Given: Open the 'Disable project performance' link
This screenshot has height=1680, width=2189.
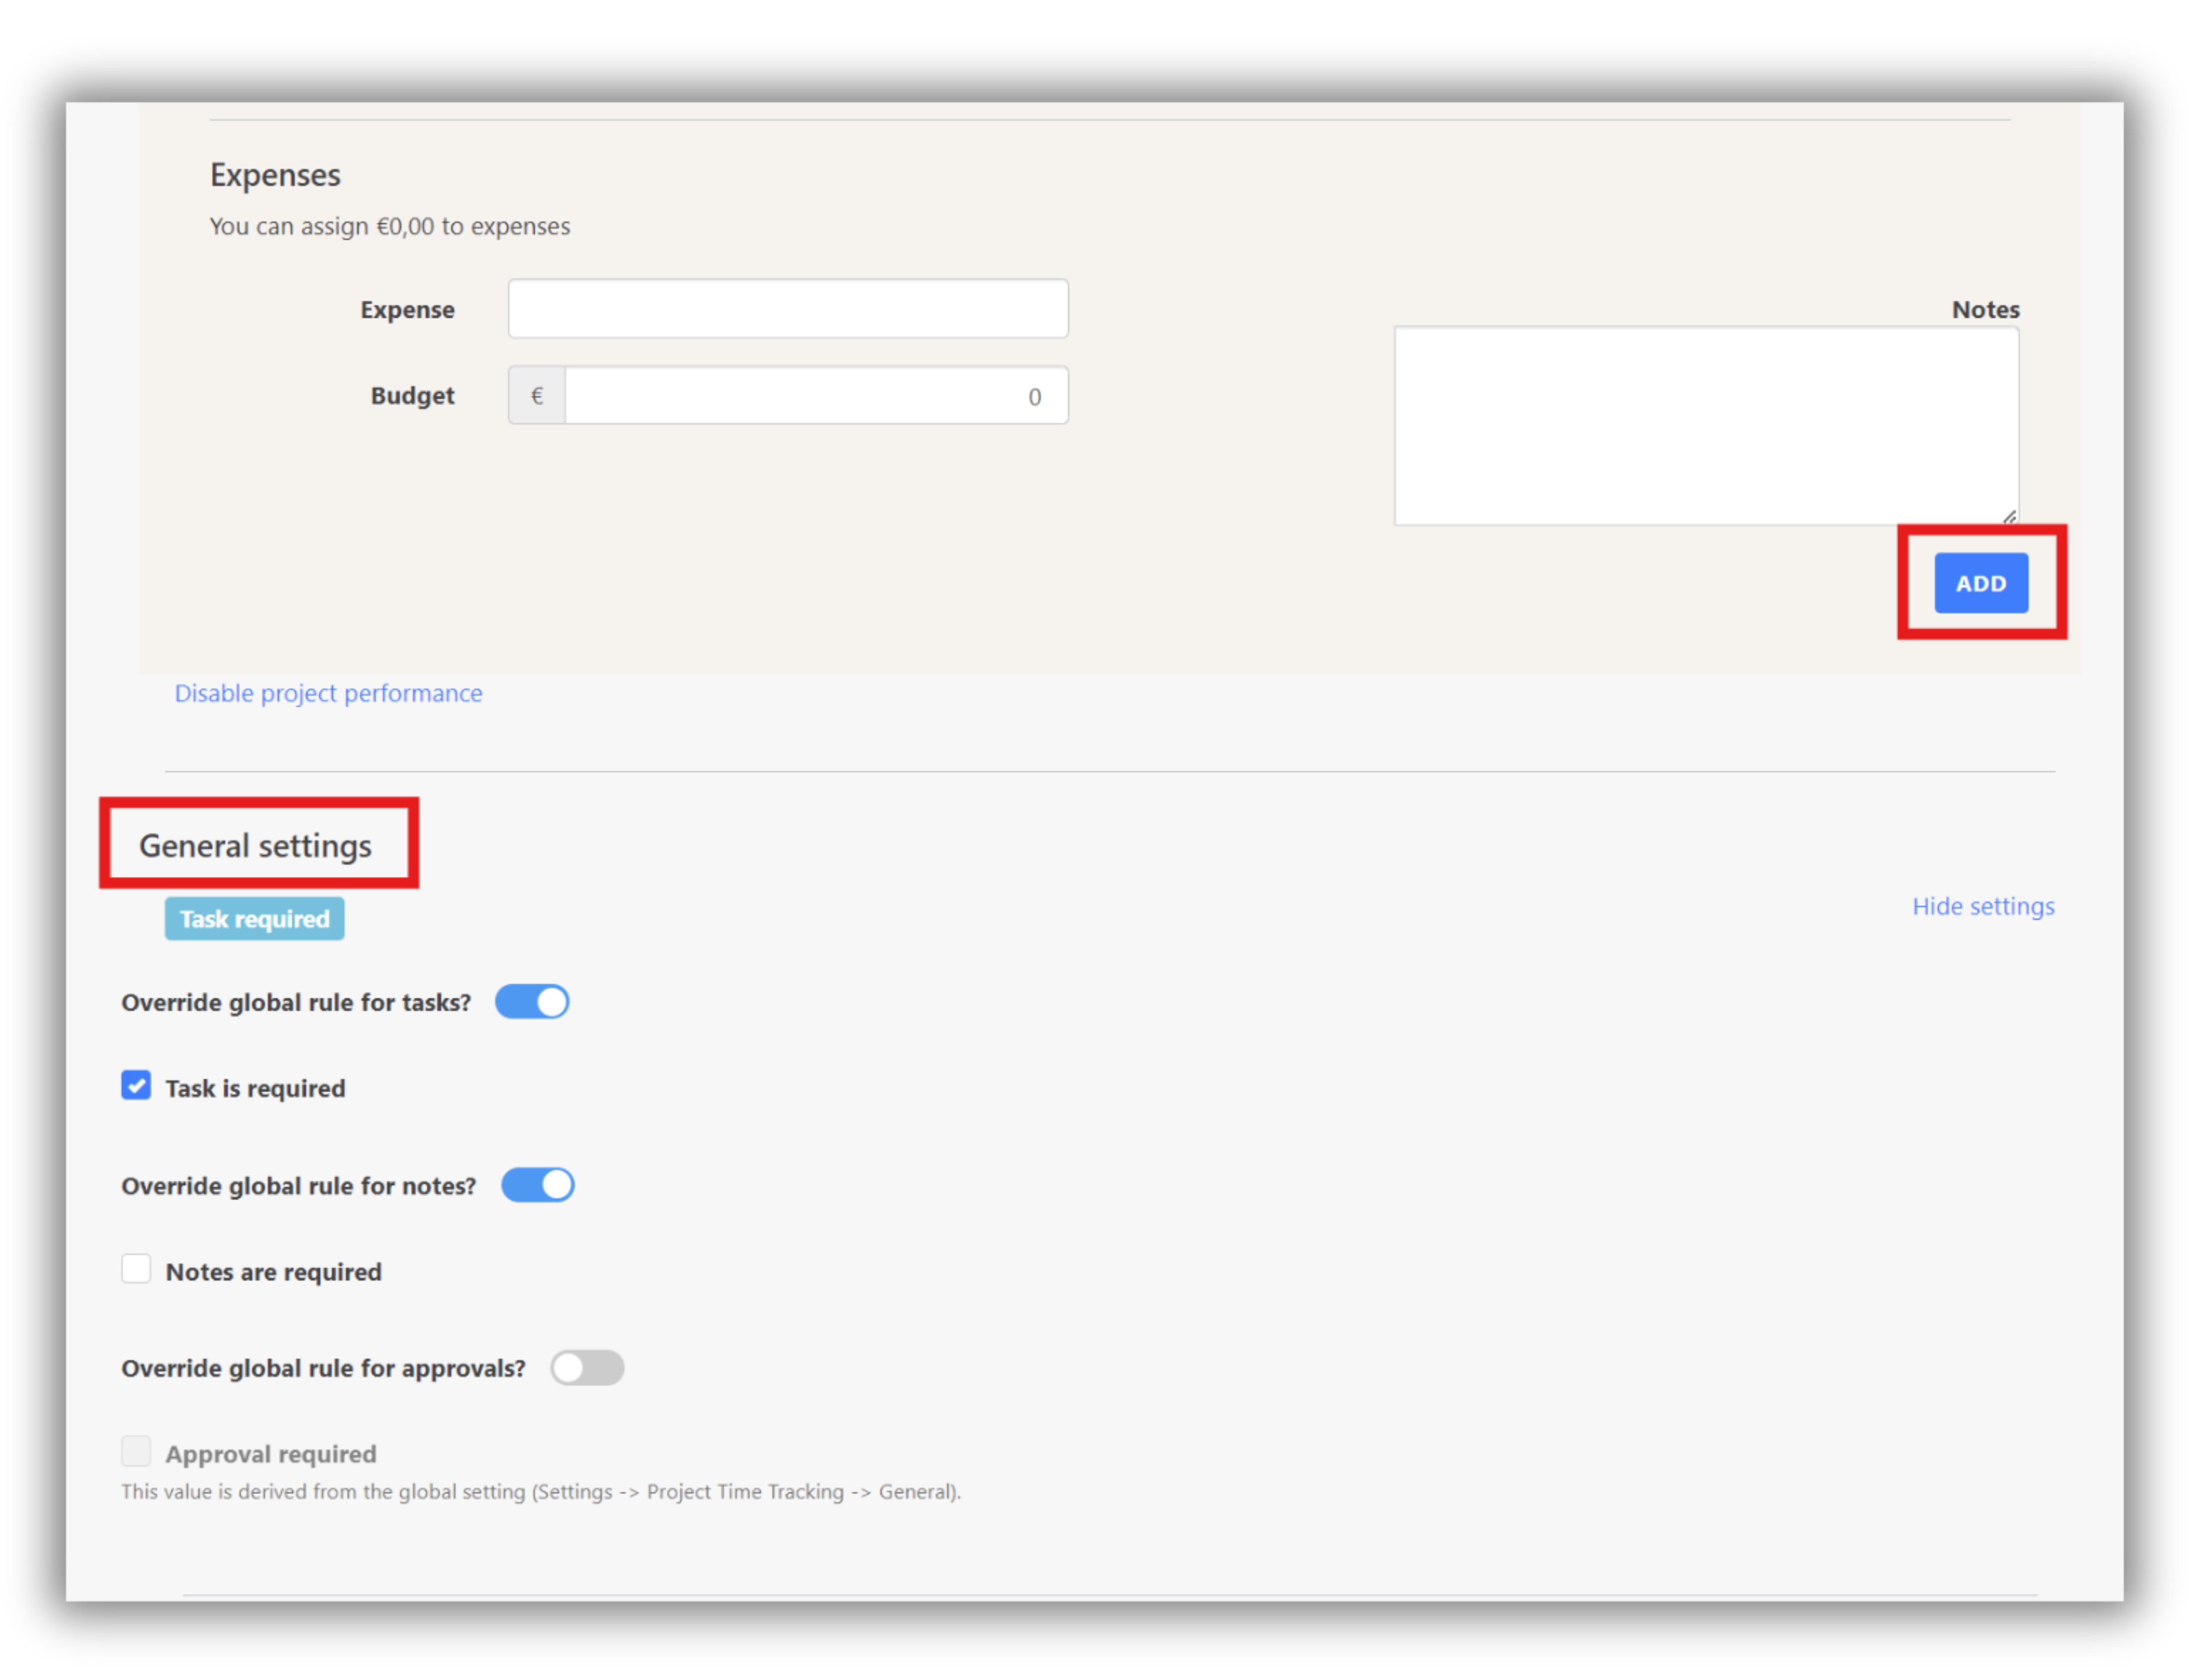Looking at the screenshot, I should pos(328,692).
